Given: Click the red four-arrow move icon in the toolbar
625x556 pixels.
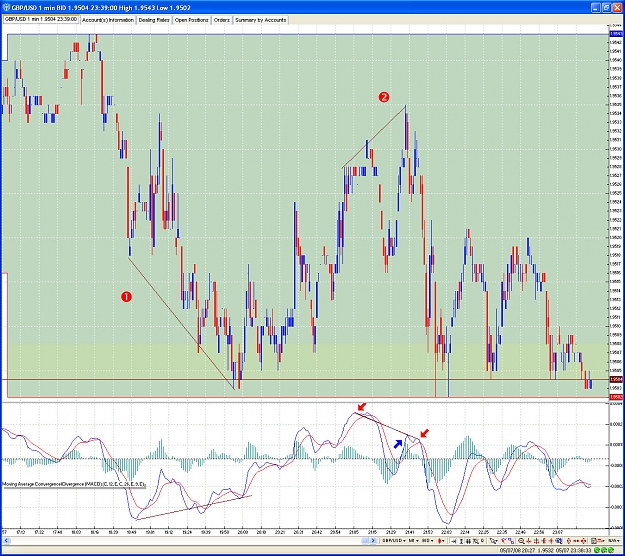Looking at the screenshot, I should point(584,541).
